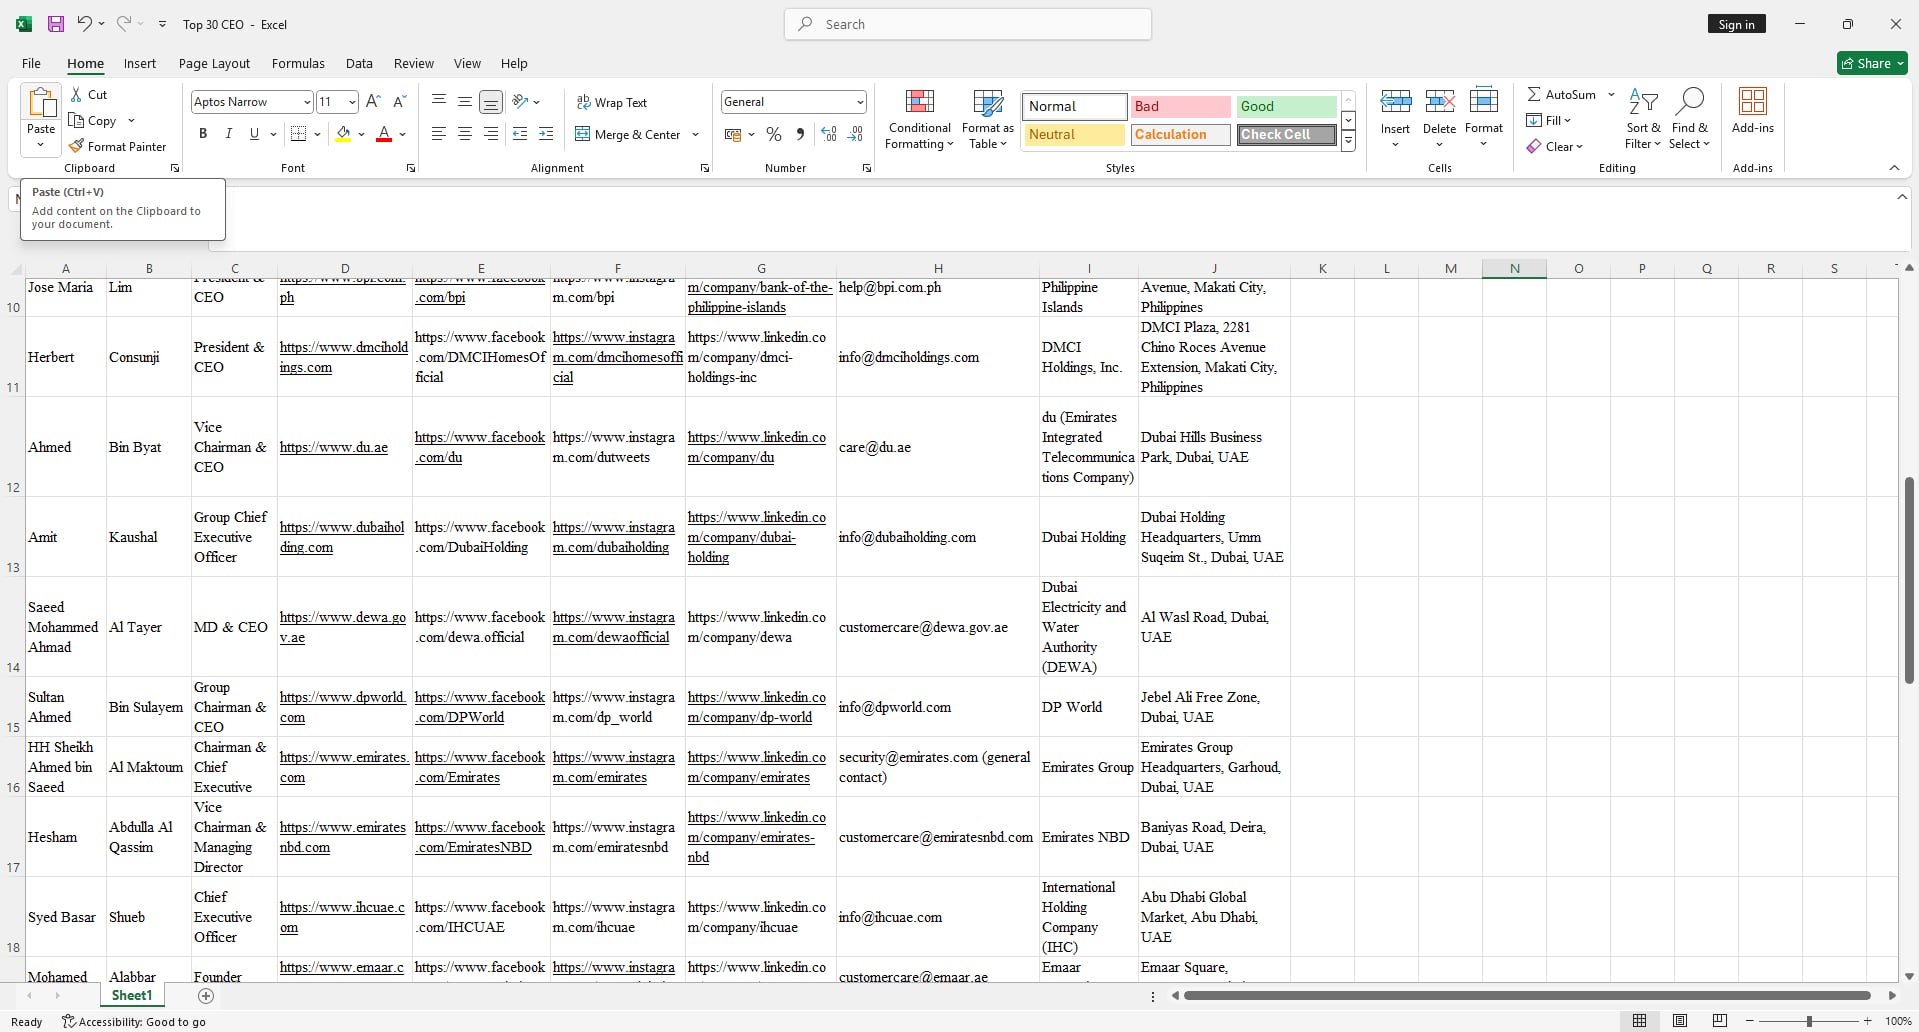Center text horizontally in cells
1919x1032 pixels.
pos(465,134)
